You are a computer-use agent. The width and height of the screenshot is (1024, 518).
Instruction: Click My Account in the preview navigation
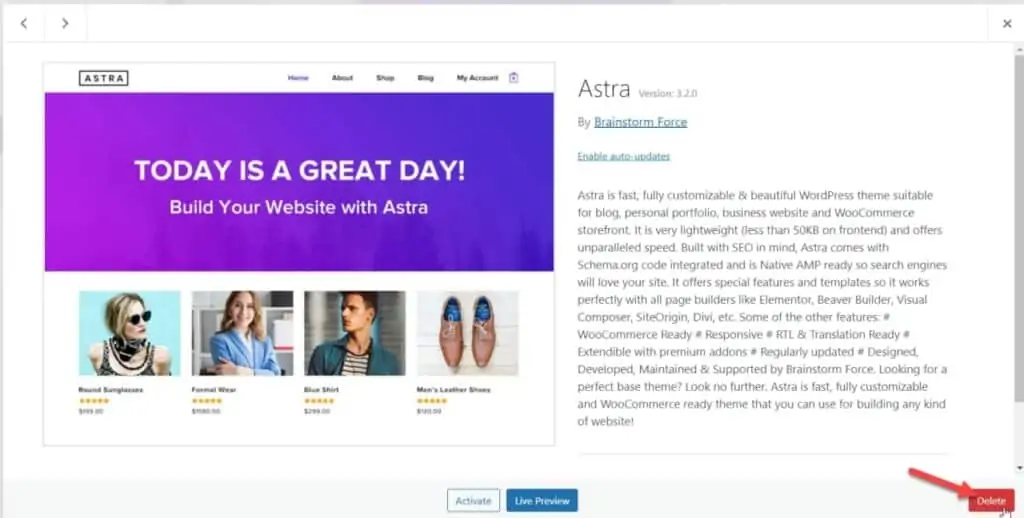tap(477, 78)
